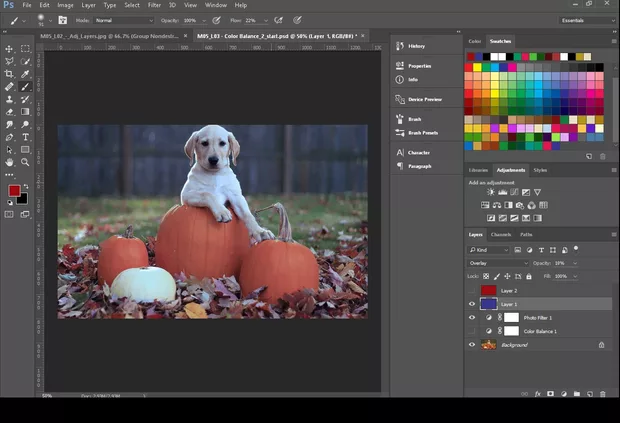This screenshot has height=423, width=620.
Task: Hide the Background layer
Action: (472, 345)
